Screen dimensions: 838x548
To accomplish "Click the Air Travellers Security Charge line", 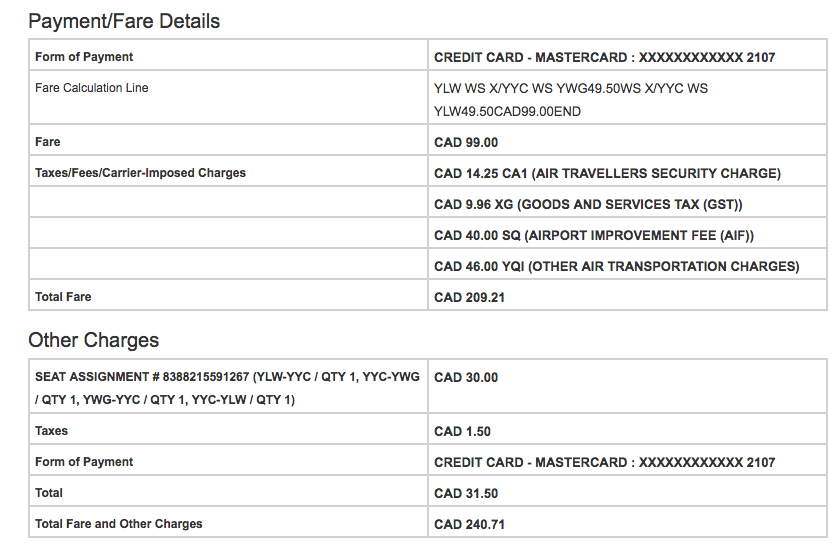I will [607, 173].
